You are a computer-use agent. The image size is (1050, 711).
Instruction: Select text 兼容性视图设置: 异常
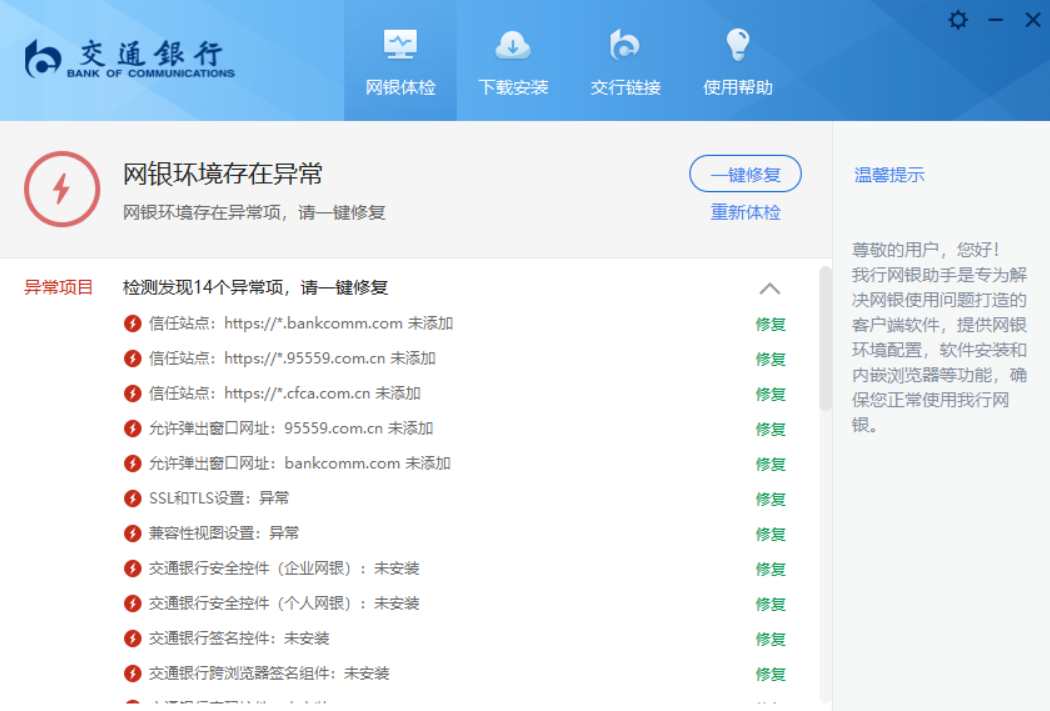(x=224, y=533)
